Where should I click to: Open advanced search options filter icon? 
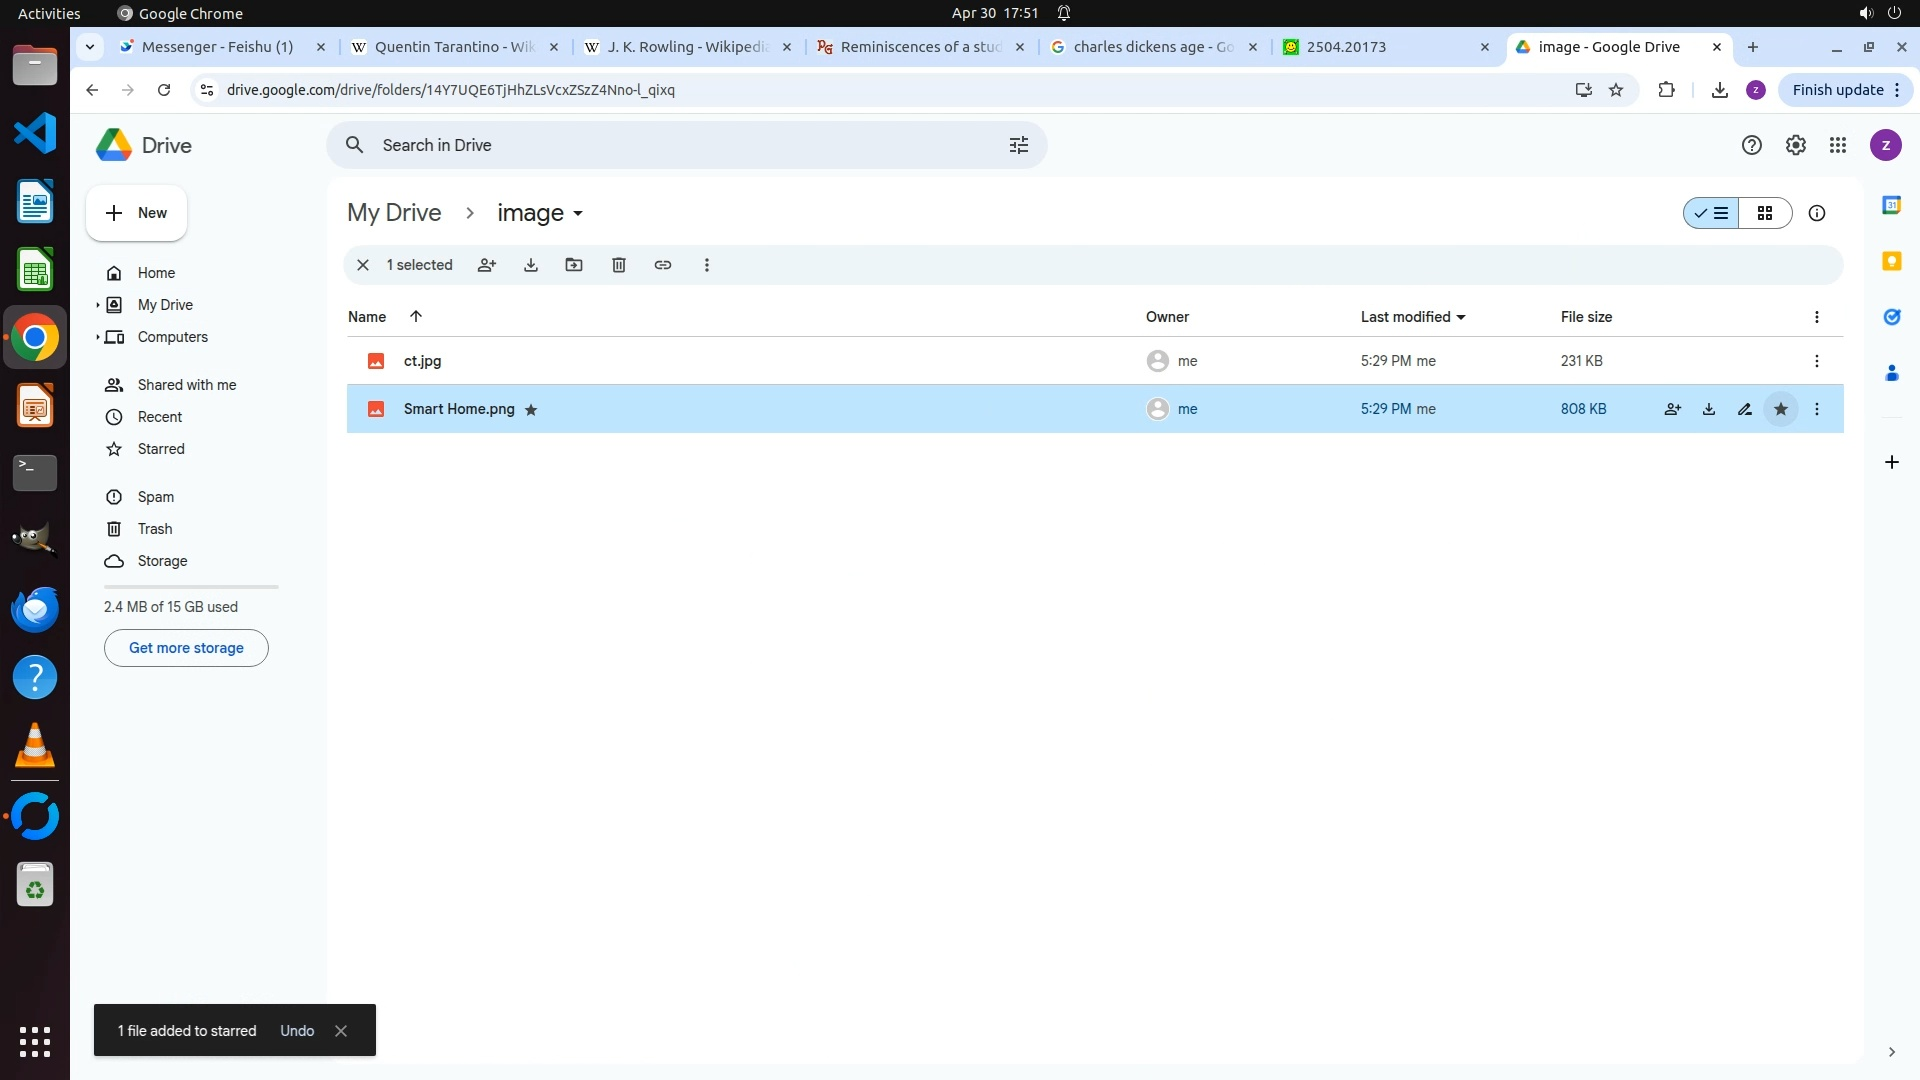tap(1019, 145)
